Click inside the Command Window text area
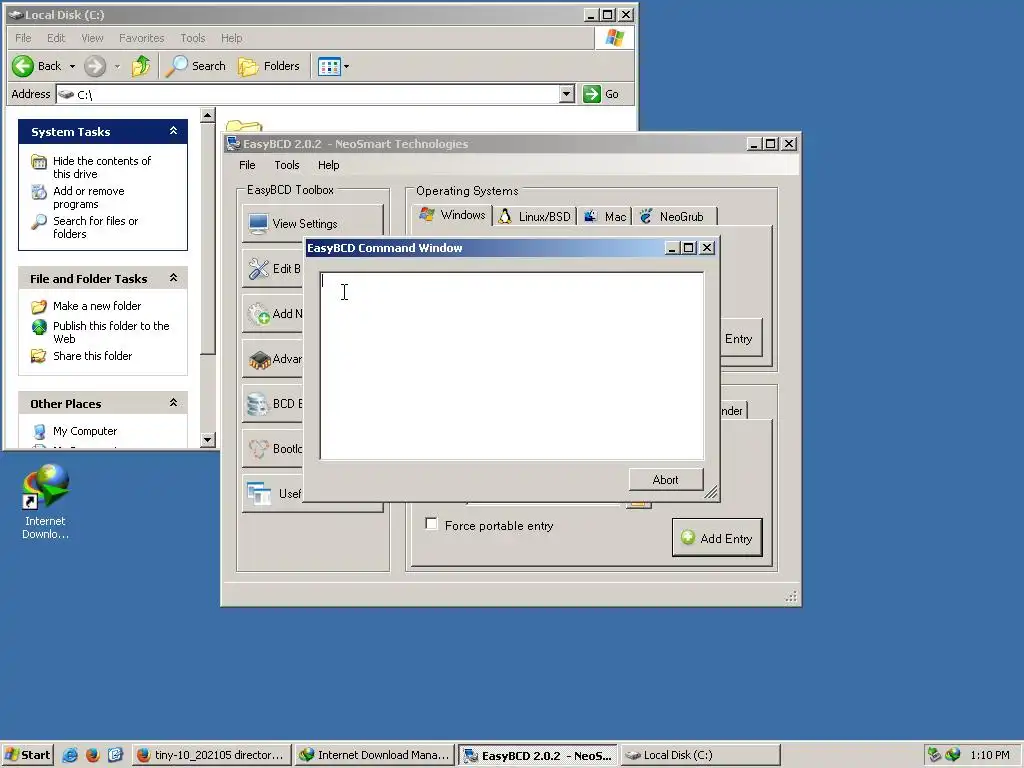The image size is (1024, 768). click(x=512, y=366)
